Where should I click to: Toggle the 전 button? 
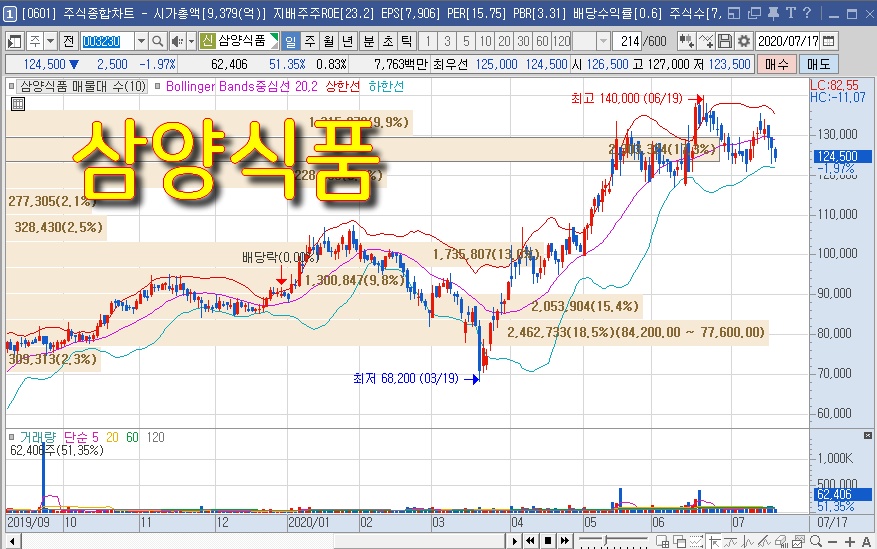pyautogui.click(x=68, y=41)
